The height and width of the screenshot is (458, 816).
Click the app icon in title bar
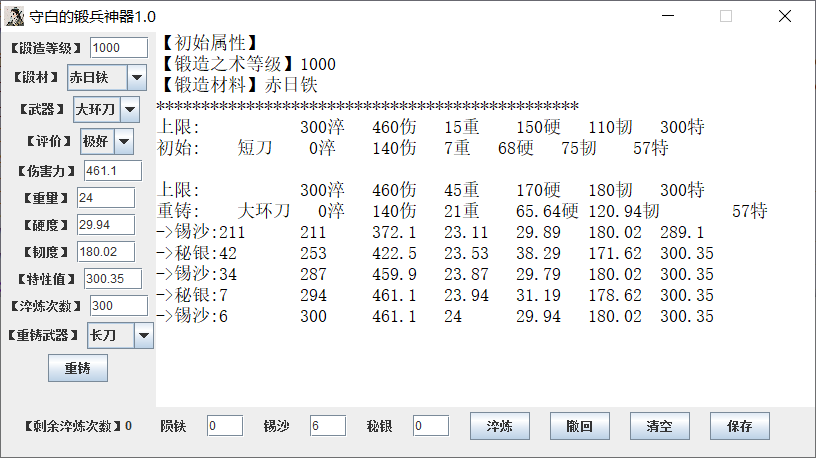tap(15, 16)
